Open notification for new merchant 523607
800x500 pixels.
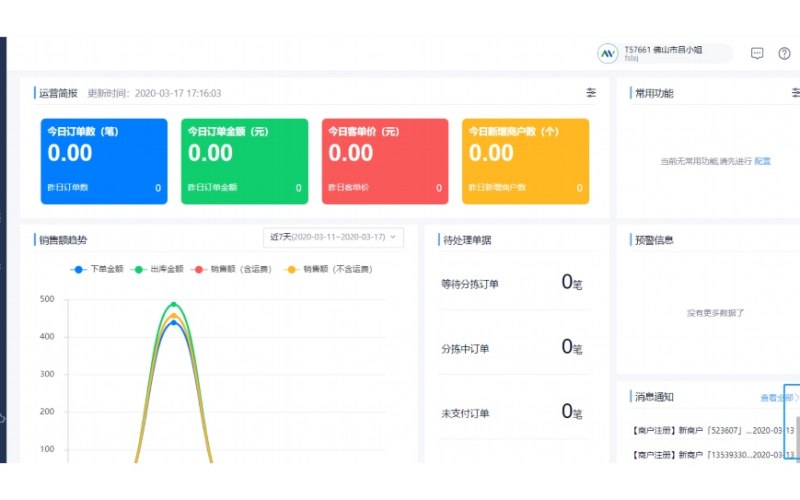[x=713, y=431]
